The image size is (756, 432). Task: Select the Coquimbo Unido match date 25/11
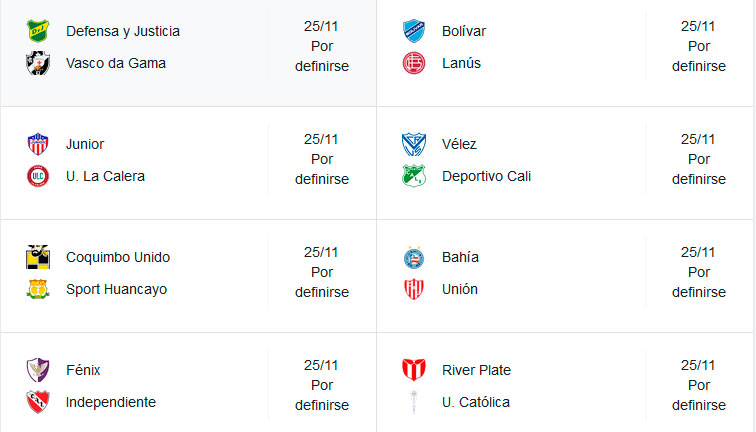click(321, 252)
